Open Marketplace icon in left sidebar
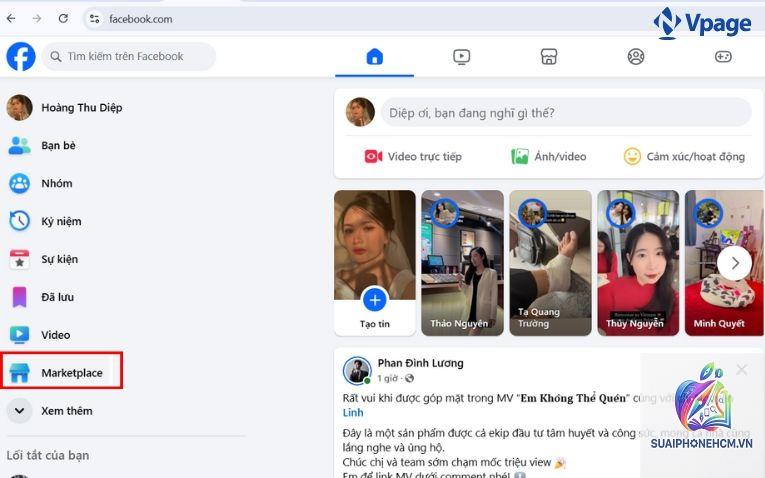 [x=20, y=373]
